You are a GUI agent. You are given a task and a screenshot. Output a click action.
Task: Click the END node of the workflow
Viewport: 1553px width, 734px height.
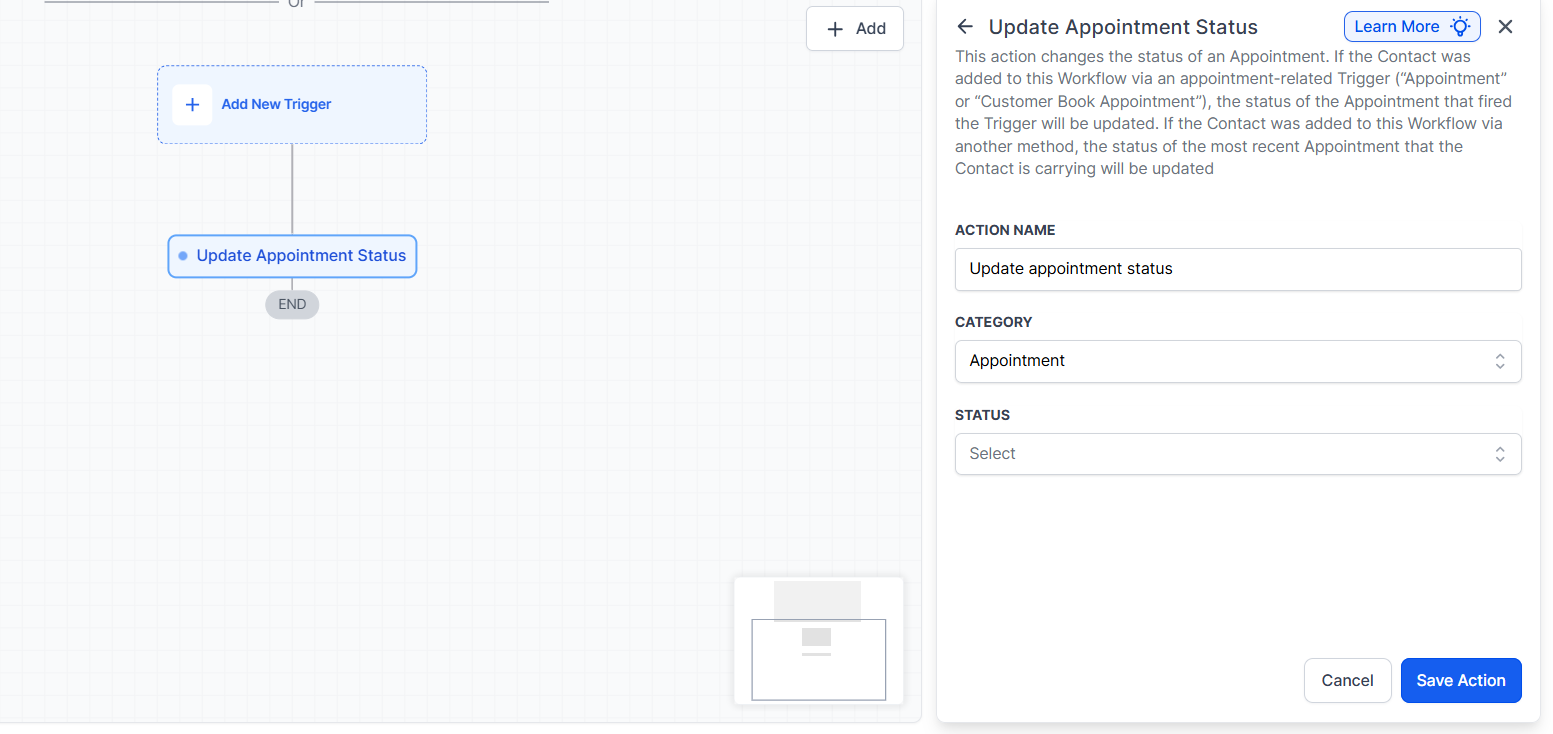click(x=292, y=304)
